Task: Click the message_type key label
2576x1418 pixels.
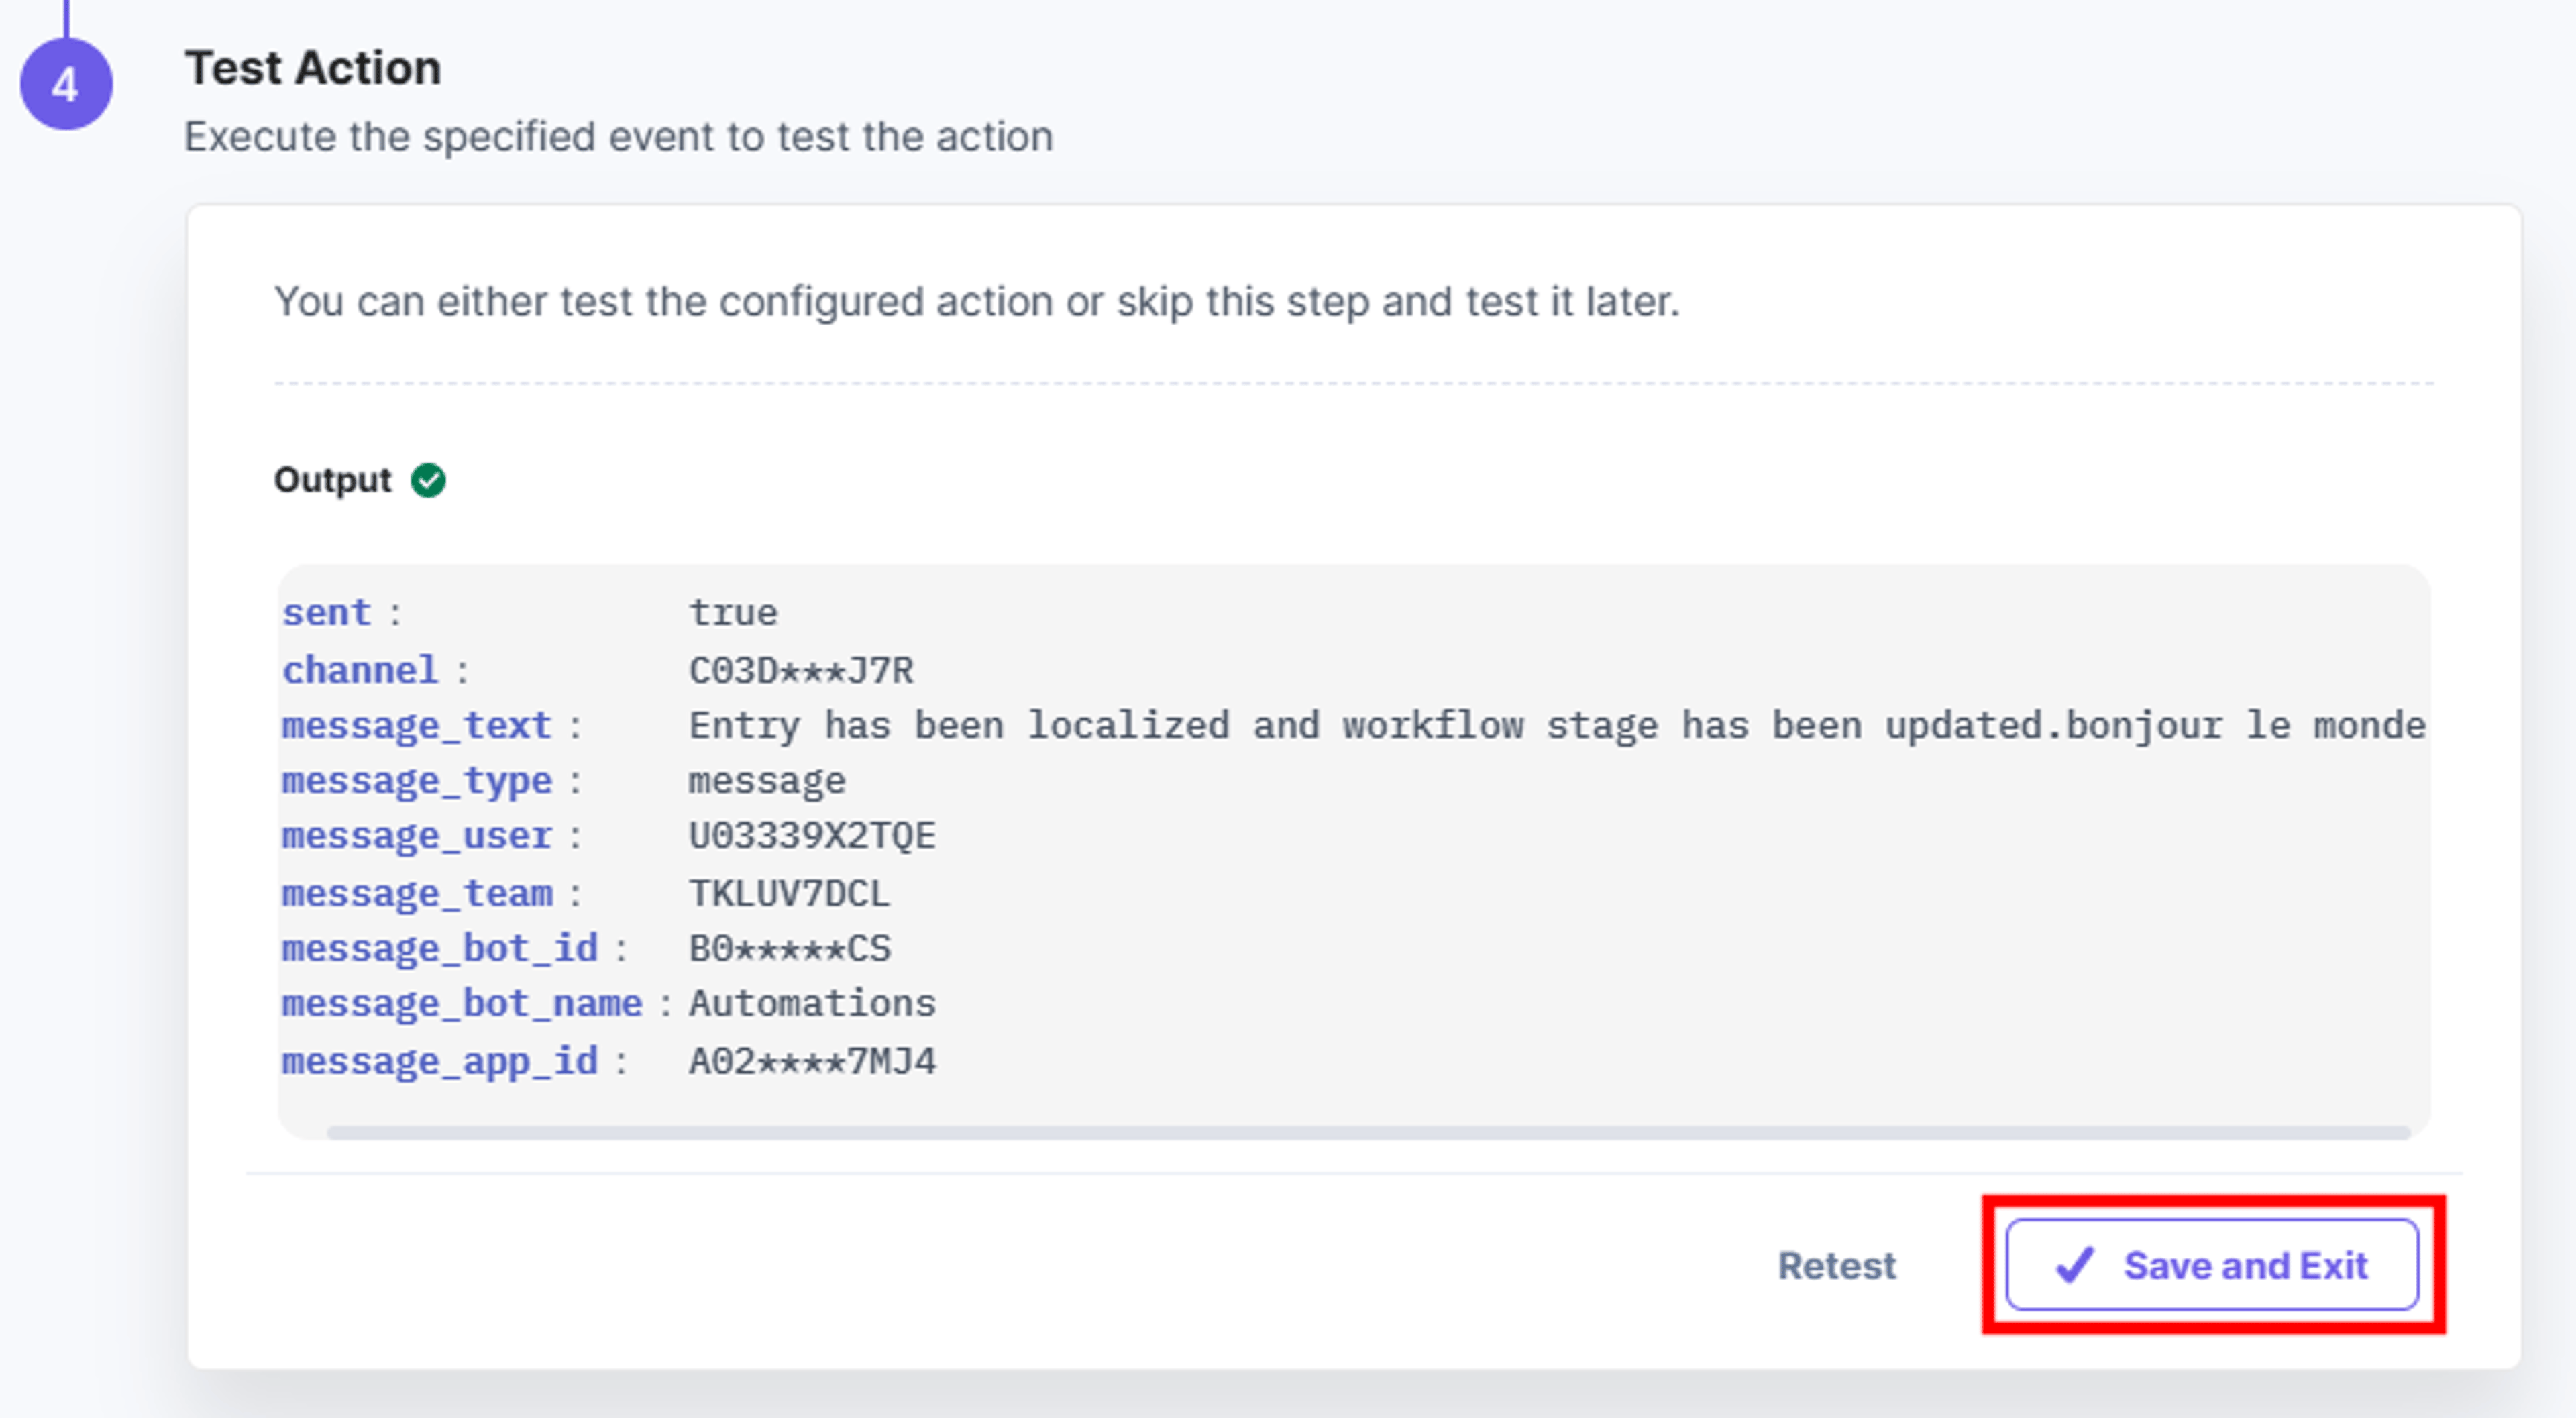Action: point(417,782)
